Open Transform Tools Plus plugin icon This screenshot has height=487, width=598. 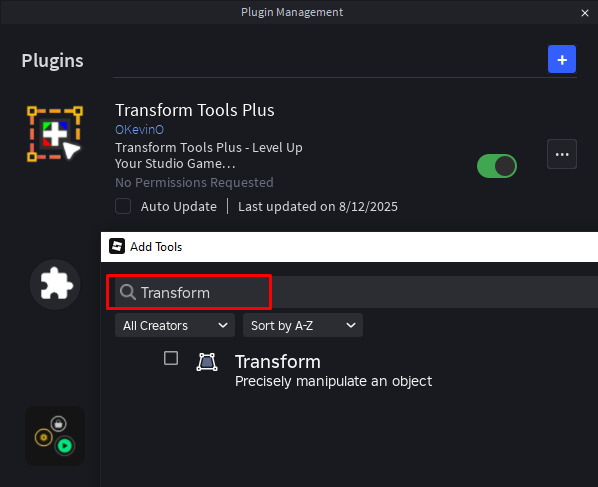55,134
